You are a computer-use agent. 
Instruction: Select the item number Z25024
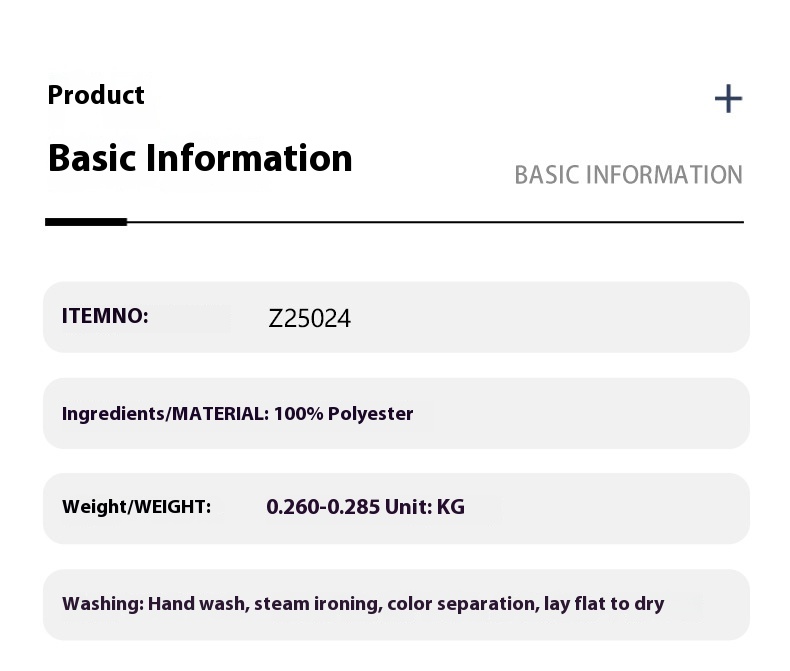coord(310,318)
